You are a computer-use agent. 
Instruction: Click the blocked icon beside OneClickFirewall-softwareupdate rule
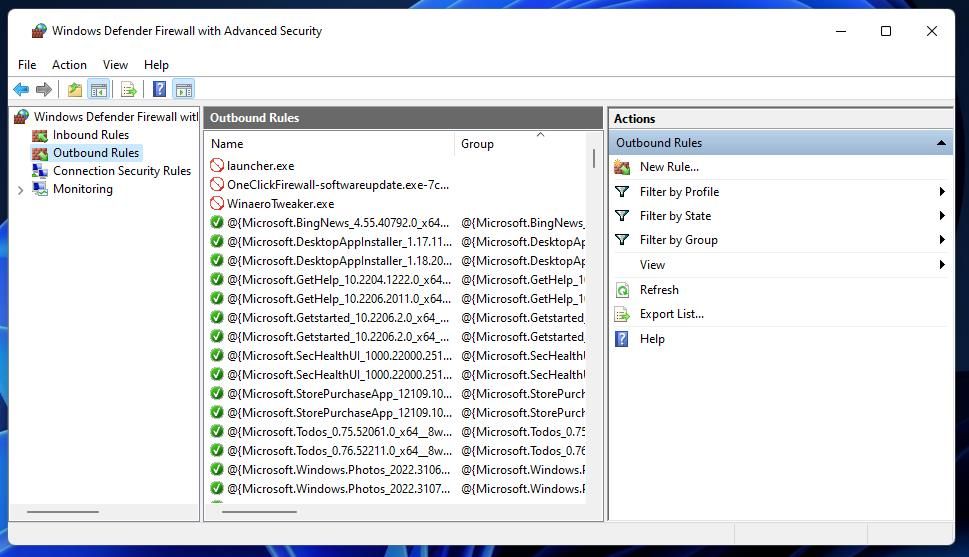pyautogui.click(x=217, y=184)
